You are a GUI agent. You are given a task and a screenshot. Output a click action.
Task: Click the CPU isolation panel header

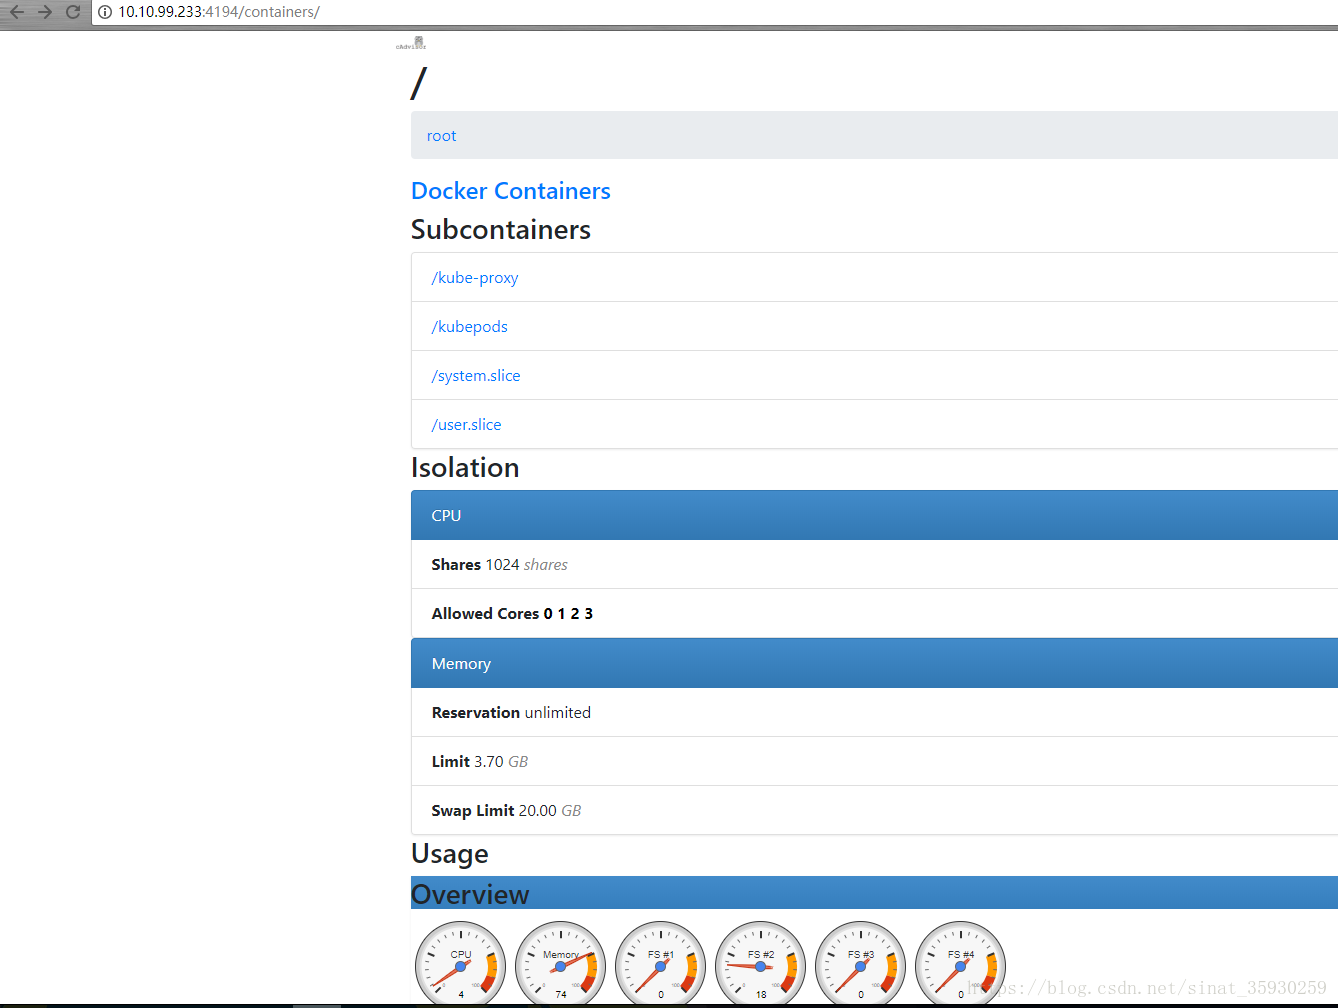pos(874,515)
